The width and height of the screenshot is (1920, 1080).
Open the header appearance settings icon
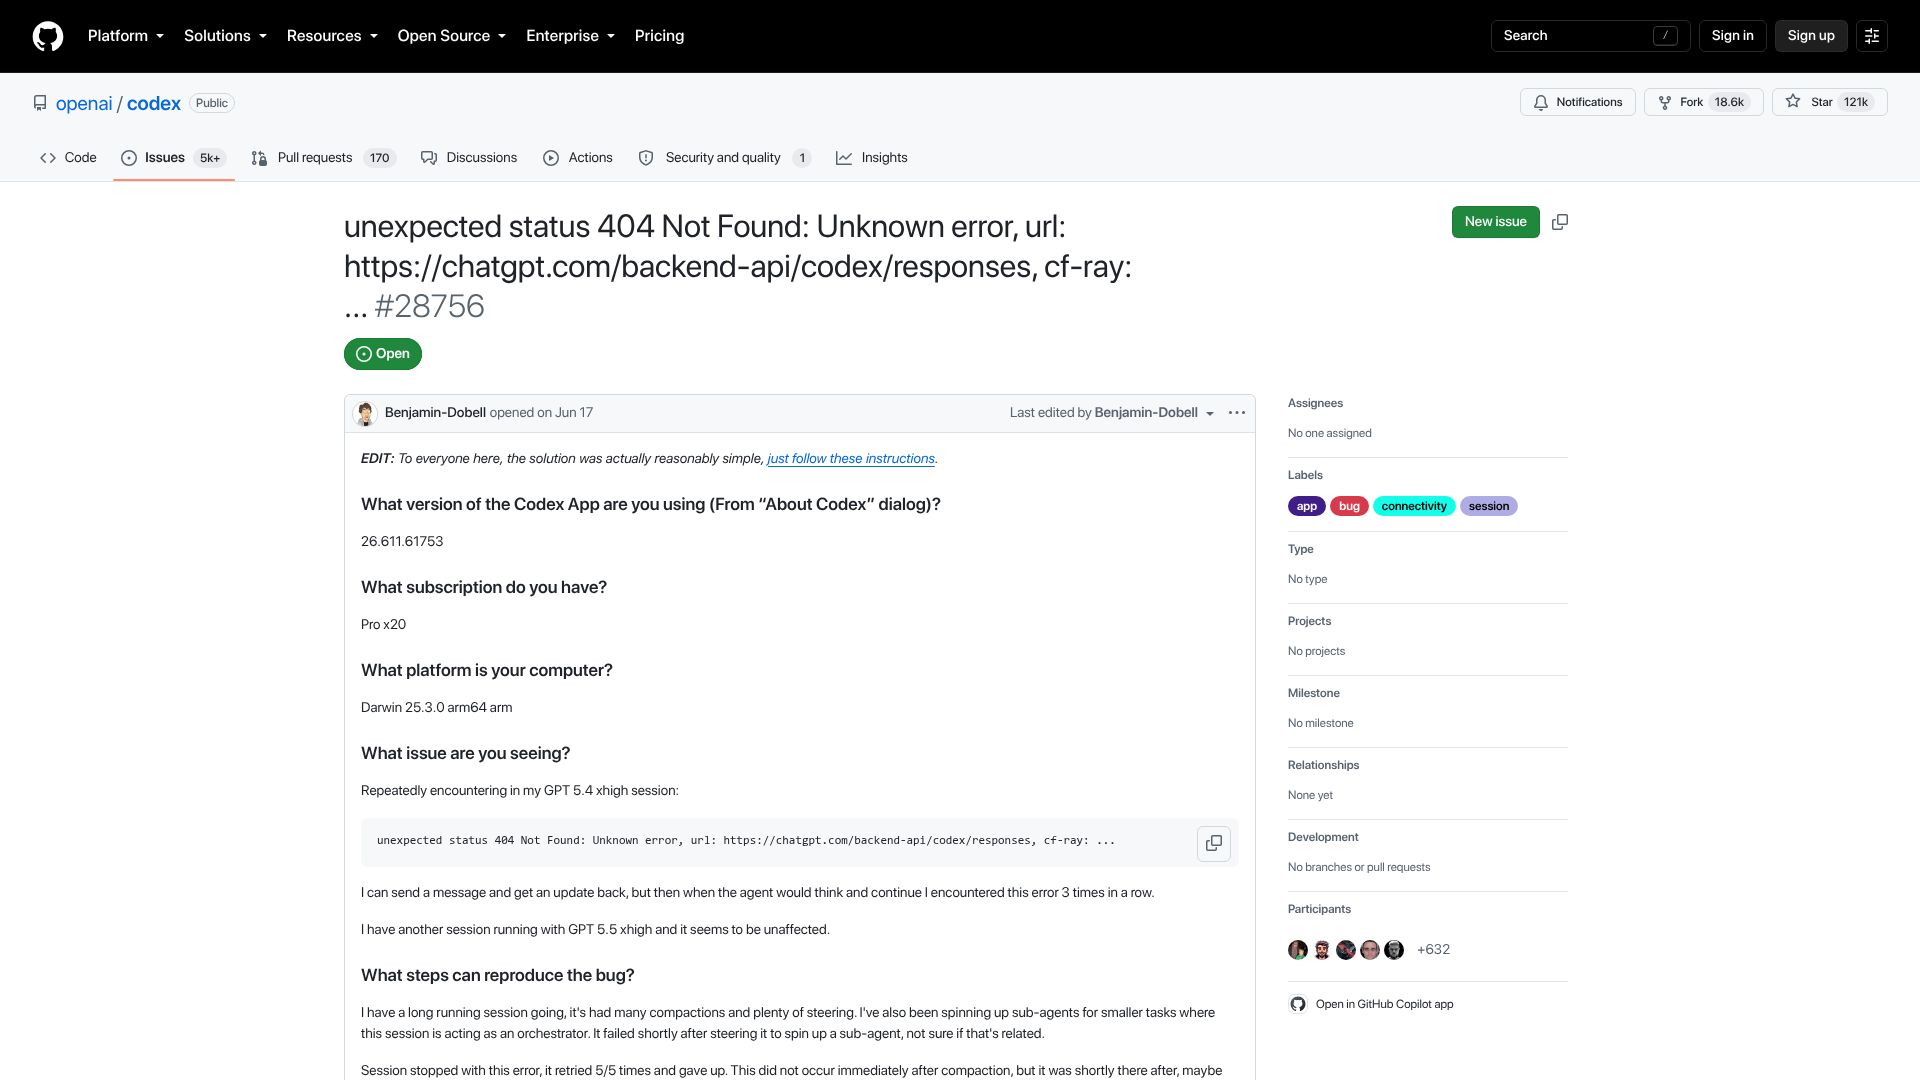click(x=1871, y=36)
